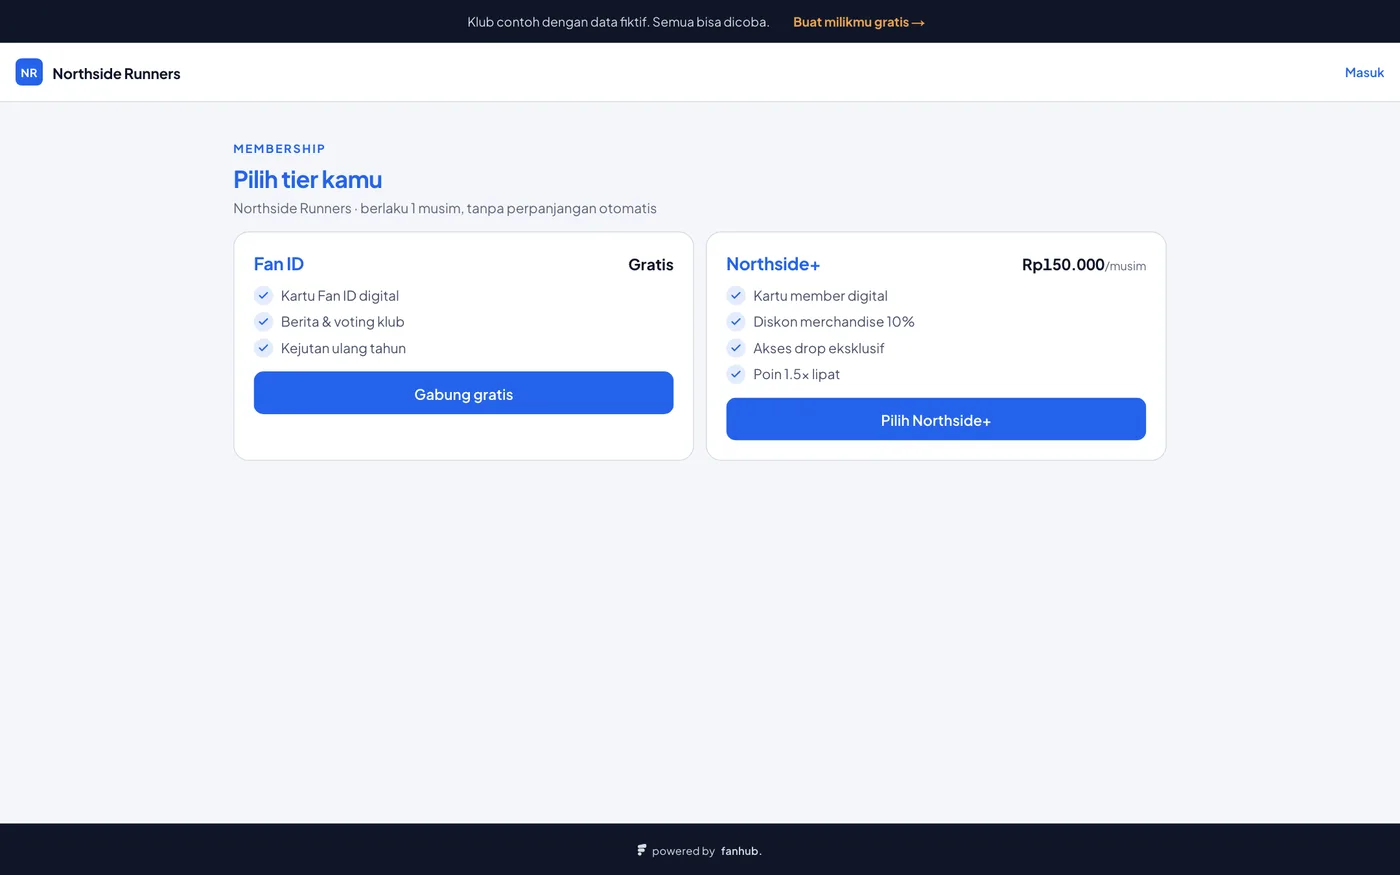Click the Pilih tier kamu heading

tap(308, 179)
